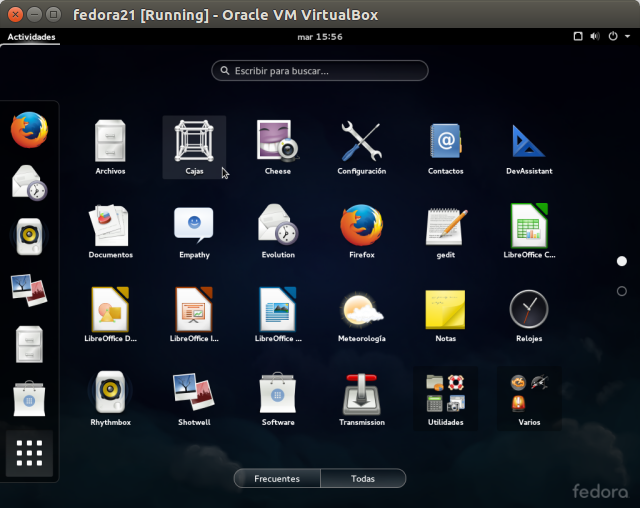
Task: Click the volume icon in top bar
Action: coord(595,36)
